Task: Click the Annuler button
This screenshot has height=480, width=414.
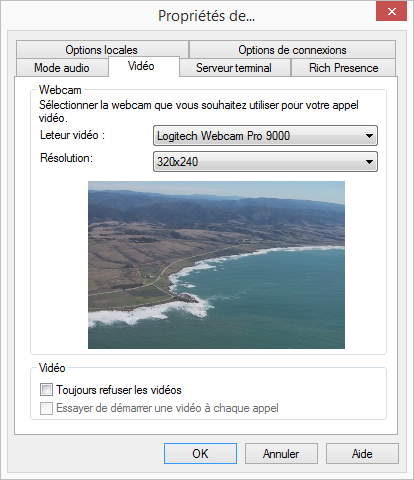Action: pyautogui.click(x=281, y=454)
